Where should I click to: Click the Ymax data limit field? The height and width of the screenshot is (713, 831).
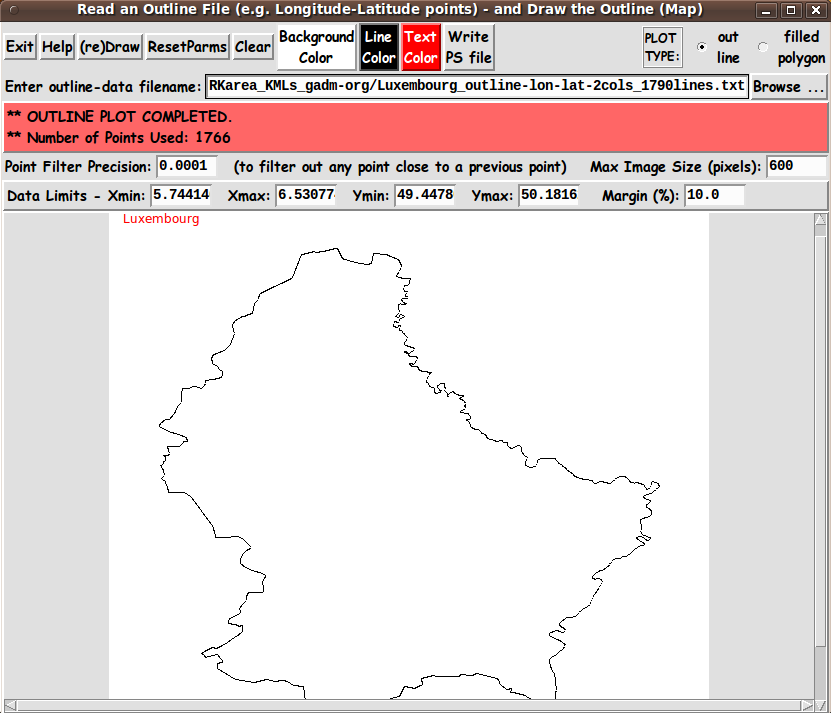pos(549,195)
